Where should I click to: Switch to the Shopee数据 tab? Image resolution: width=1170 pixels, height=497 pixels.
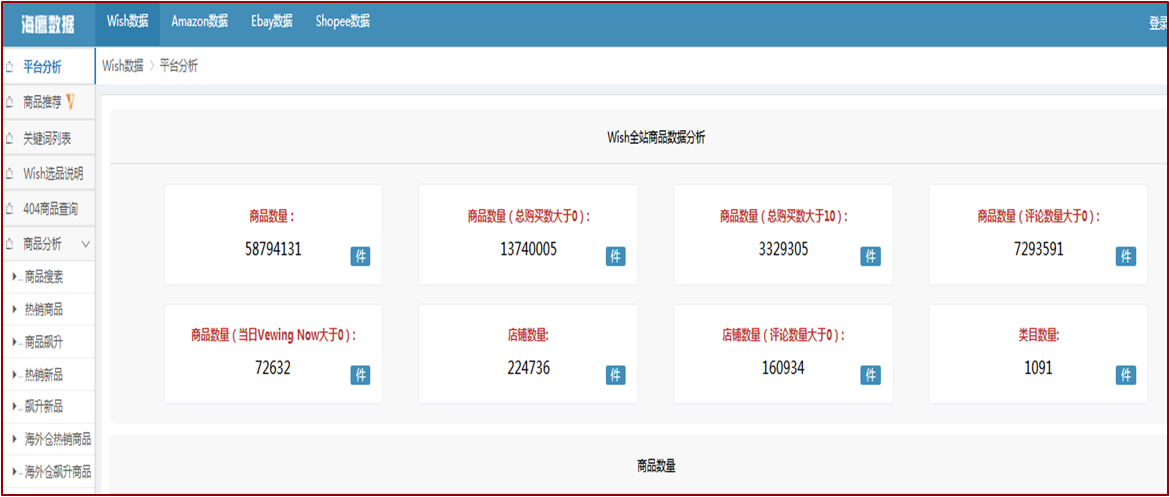[342, 21]
